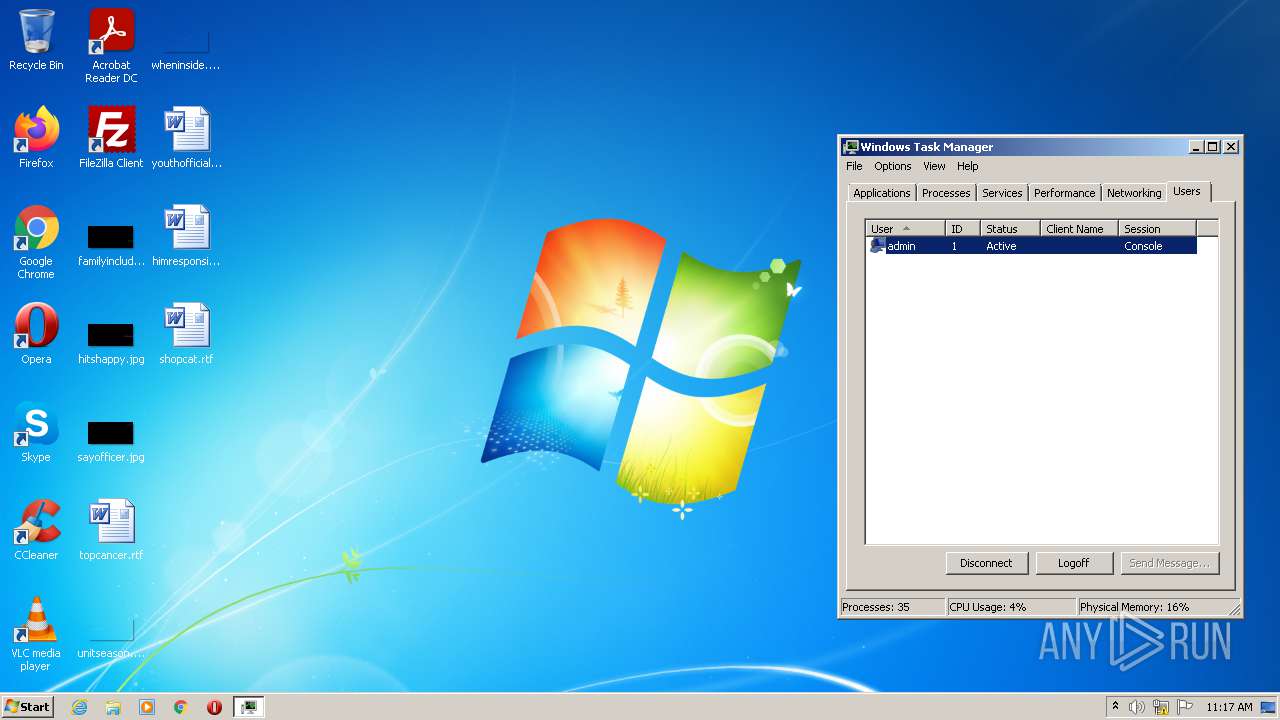The height and width of the screenshot is (720, 1280).
Task: Open Help menu in Task Manager
Action: click(x=967, y=166)
